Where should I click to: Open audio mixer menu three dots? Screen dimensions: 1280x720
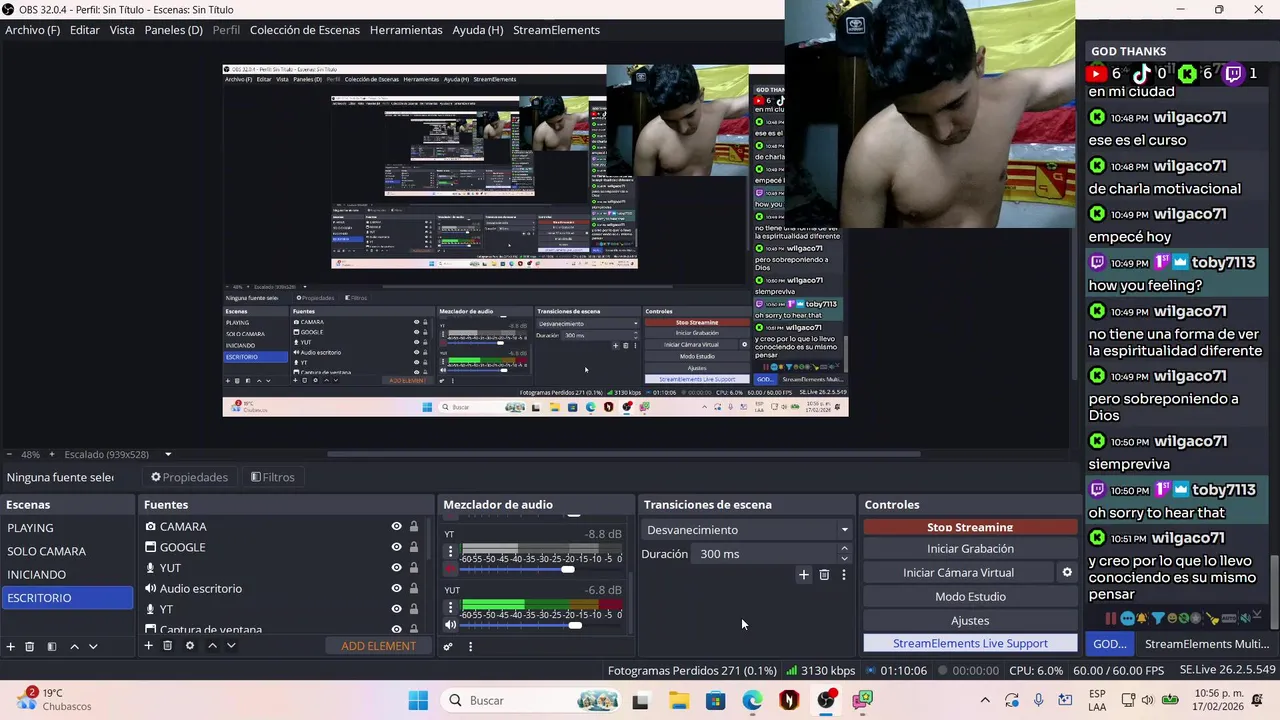[470, 646]
